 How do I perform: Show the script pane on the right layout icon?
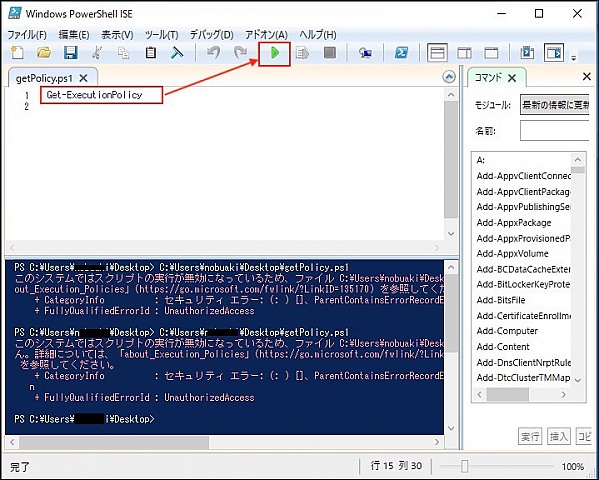[x=464, y=53]
